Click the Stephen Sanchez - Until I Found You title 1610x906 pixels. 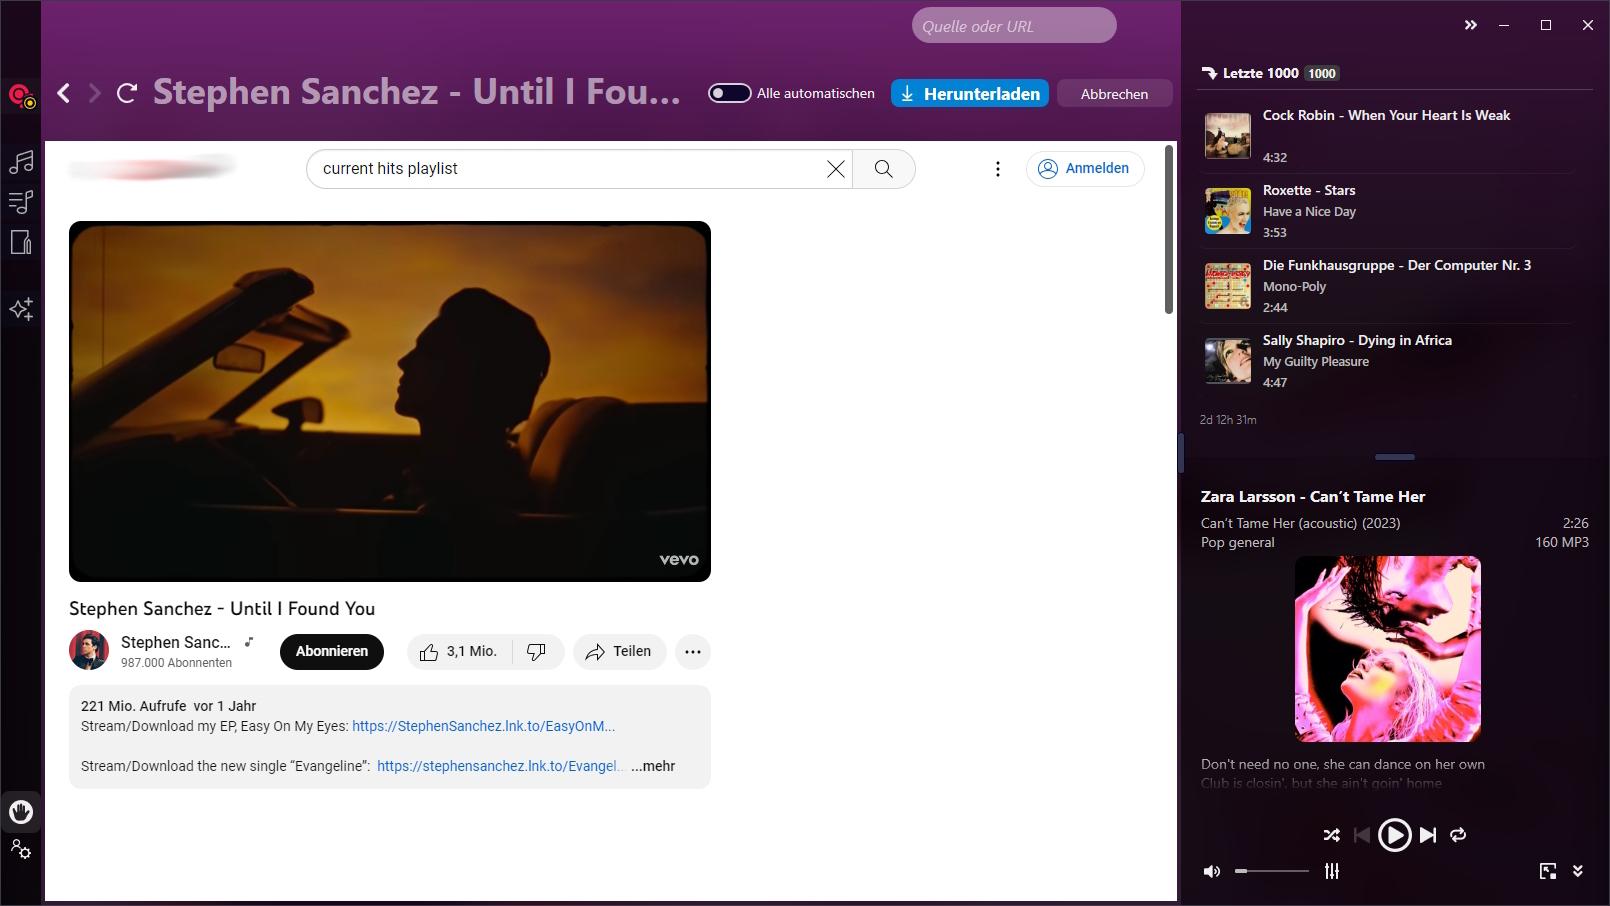coord(222,609)
